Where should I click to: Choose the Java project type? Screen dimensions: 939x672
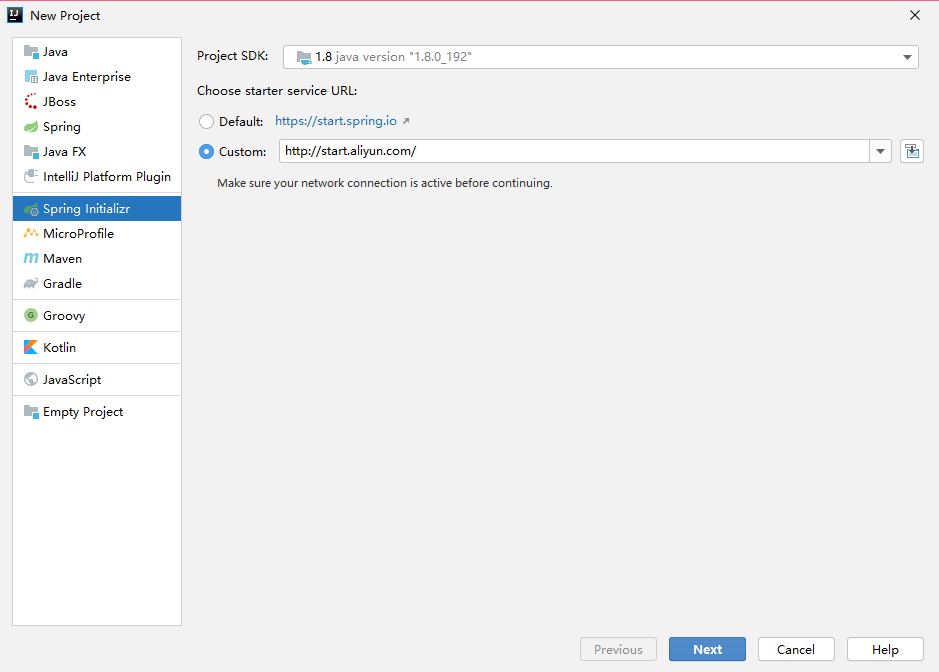click(x=97, y=52)
